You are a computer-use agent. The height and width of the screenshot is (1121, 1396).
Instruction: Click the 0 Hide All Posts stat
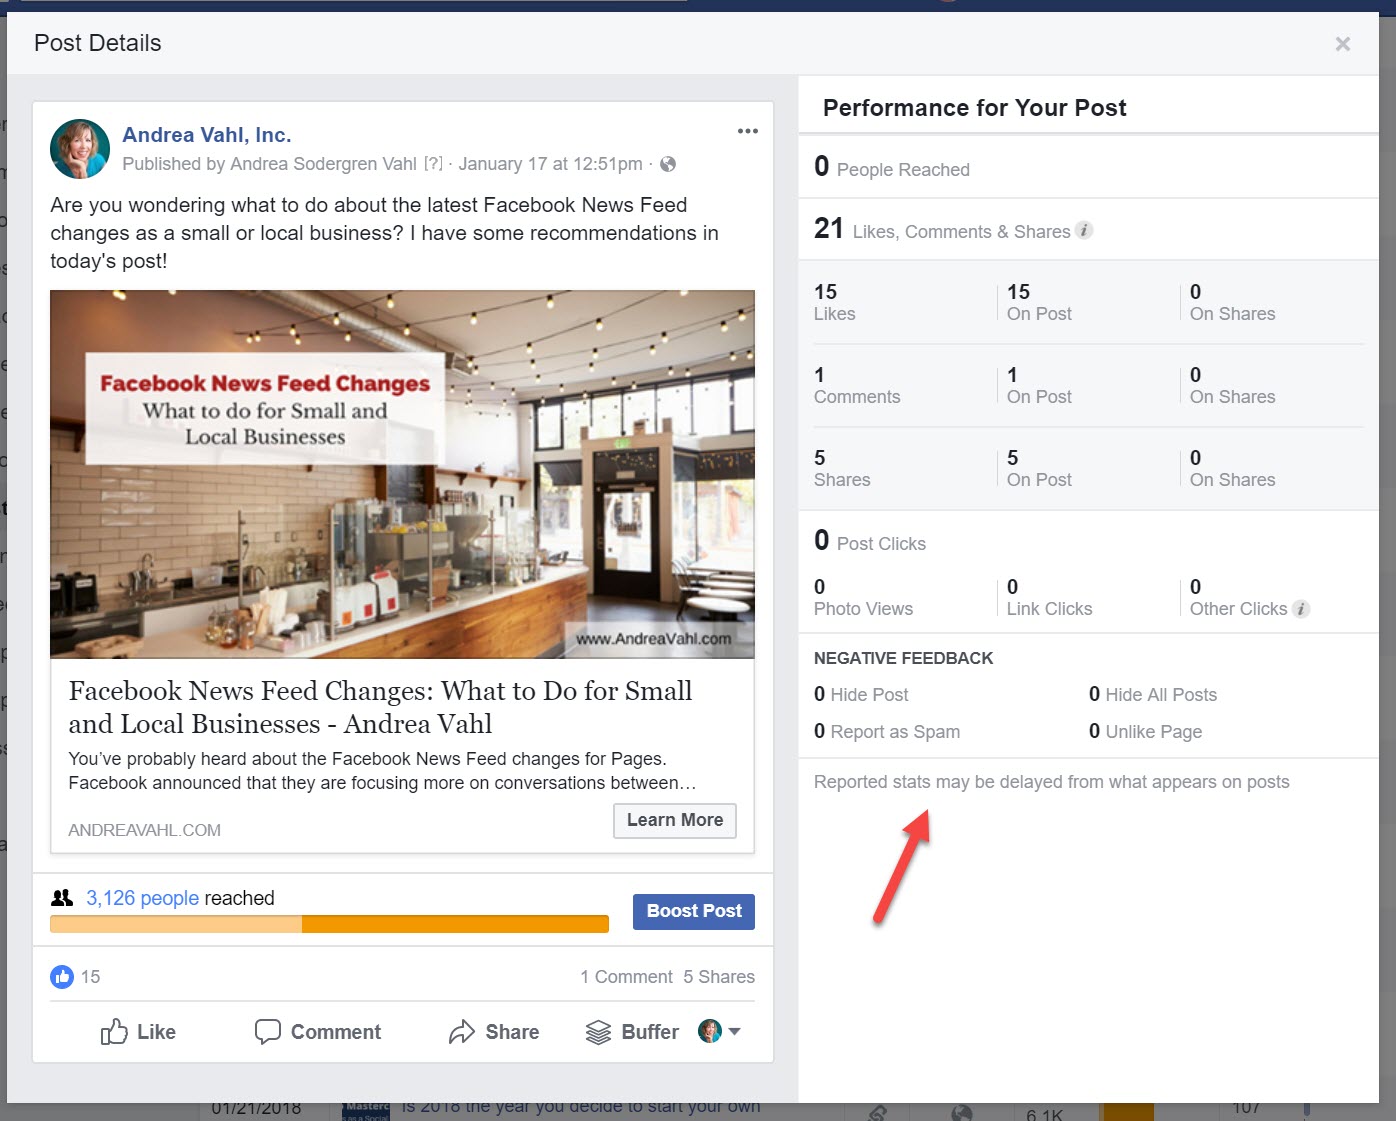[x=1153, y=694]
